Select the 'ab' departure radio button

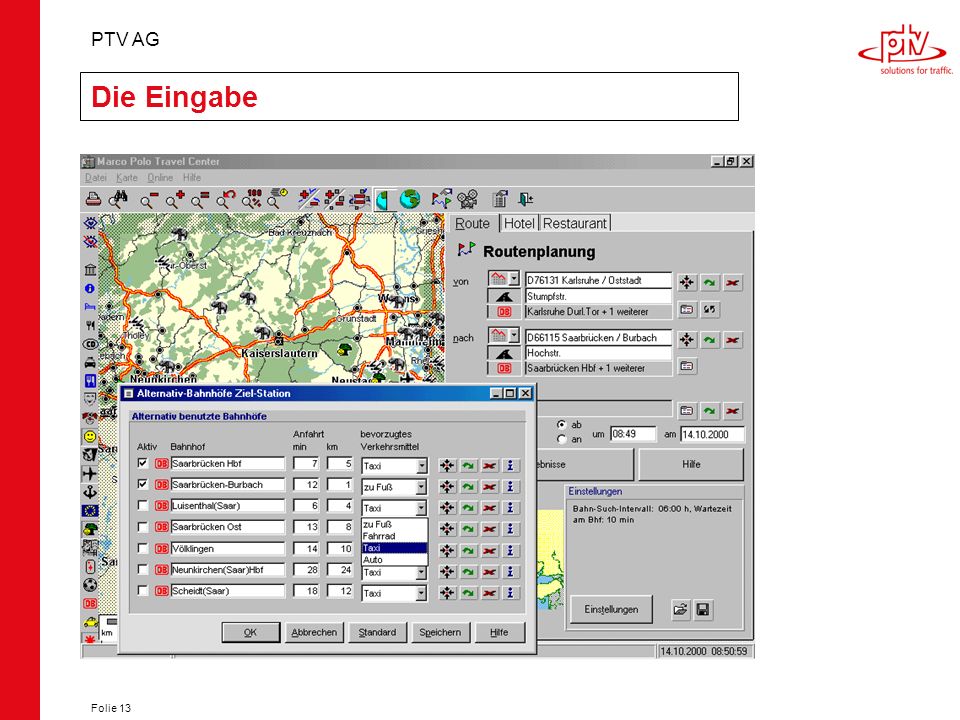point(561,424)
